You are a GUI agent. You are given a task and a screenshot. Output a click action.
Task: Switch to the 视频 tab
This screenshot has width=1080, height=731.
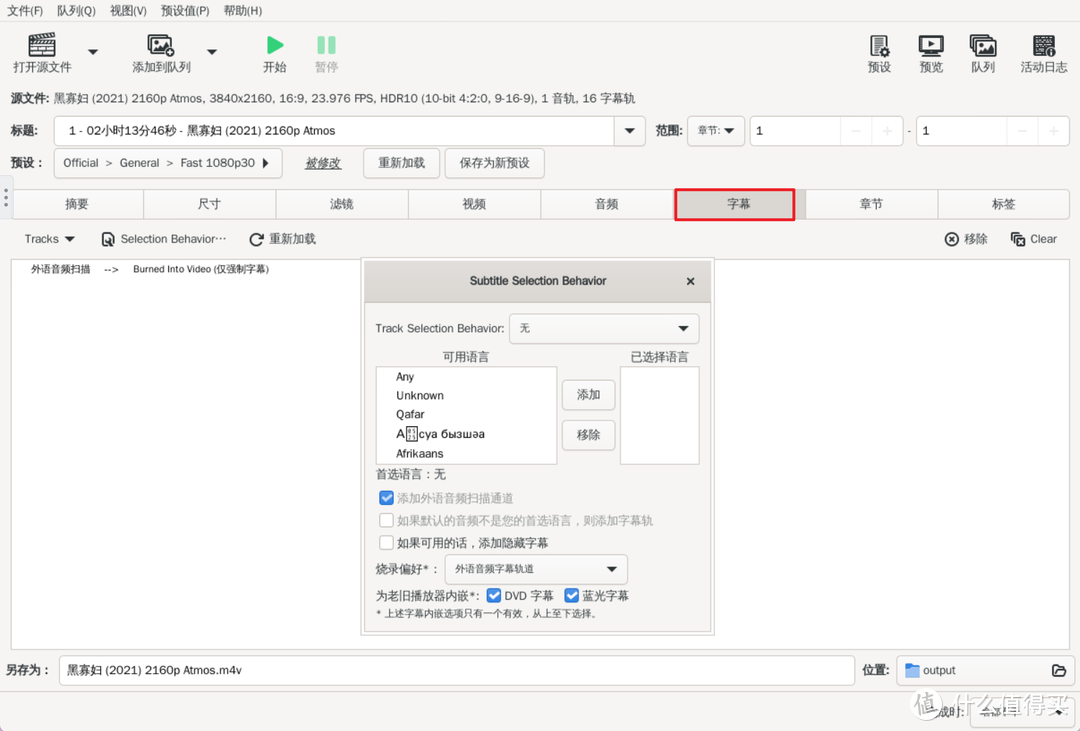(x=474, y=204)
